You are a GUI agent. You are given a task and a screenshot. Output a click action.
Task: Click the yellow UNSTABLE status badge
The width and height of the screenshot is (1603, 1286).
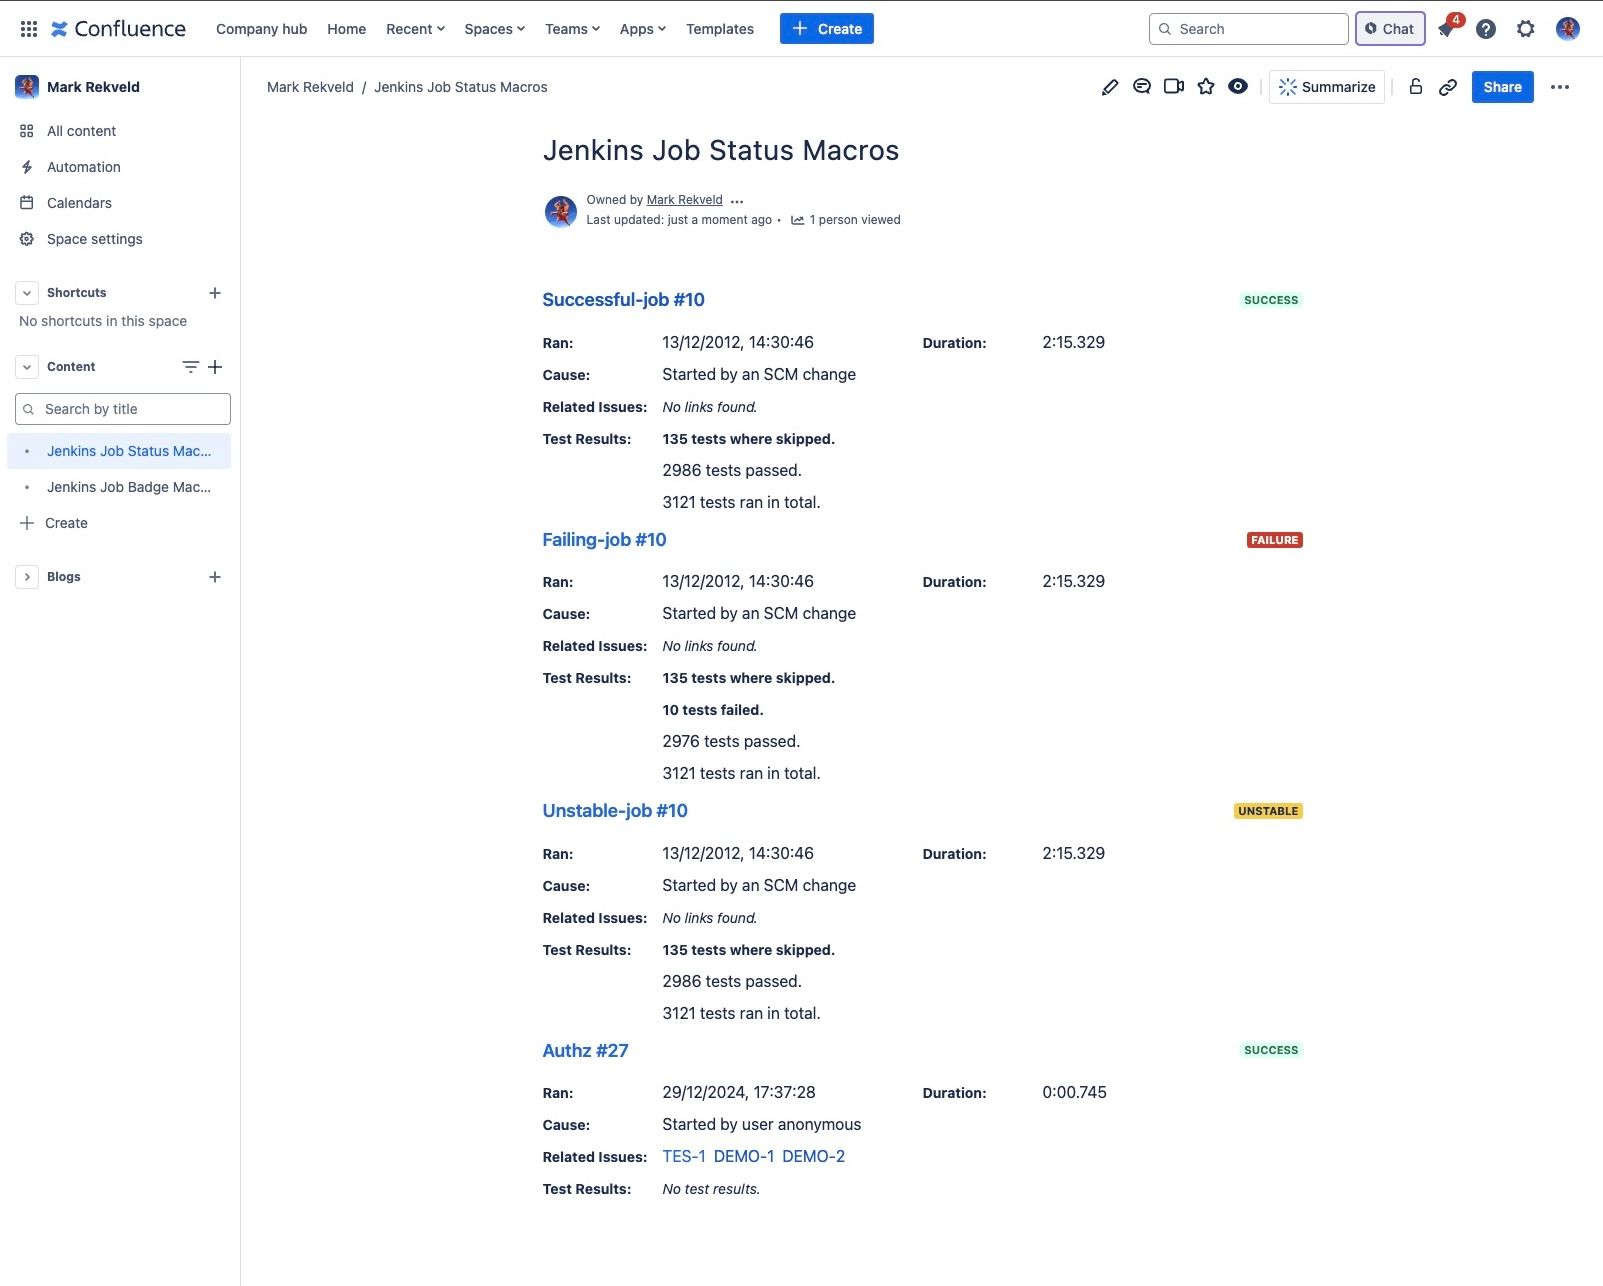click(1268, 811)
